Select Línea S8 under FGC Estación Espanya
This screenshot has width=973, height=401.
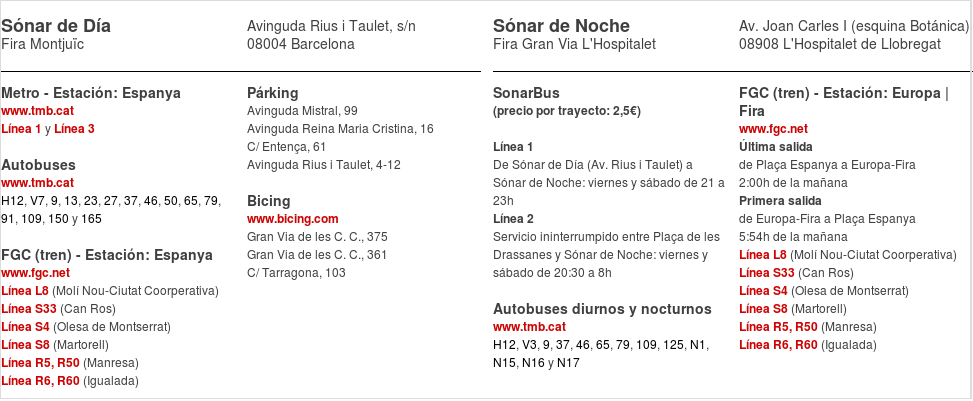pyautogui.click(x=26, y=345)
